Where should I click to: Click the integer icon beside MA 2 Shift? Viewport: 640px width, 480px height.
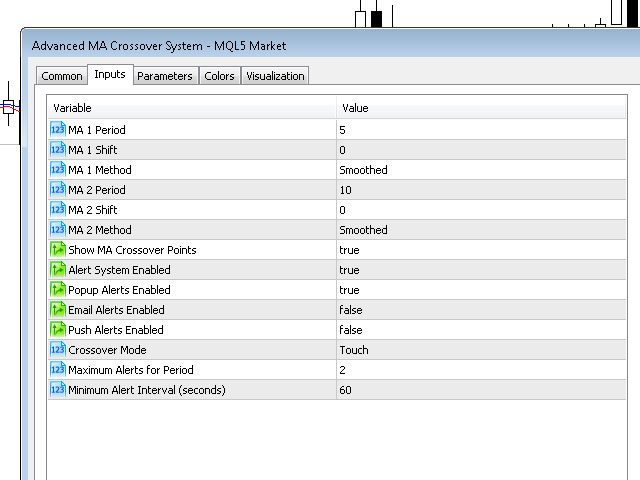point(58,209)
